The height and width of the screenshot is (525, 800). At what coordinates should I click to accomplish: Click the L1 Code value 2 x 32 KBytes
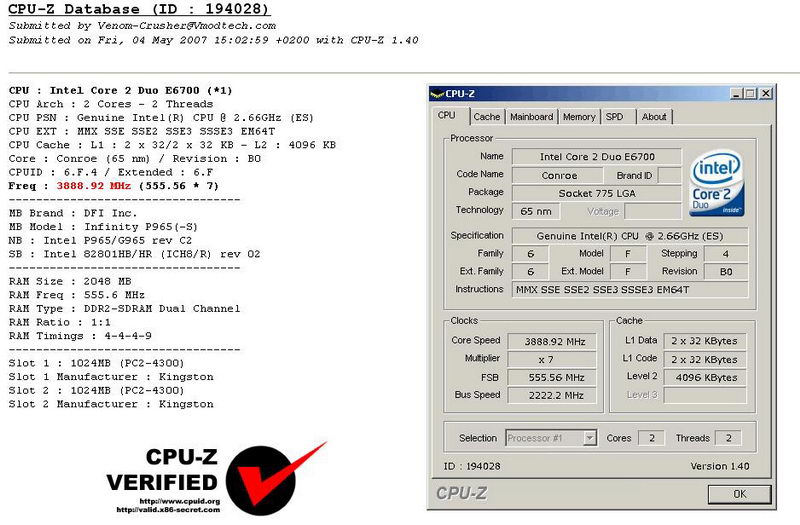(x=705, y=359)
